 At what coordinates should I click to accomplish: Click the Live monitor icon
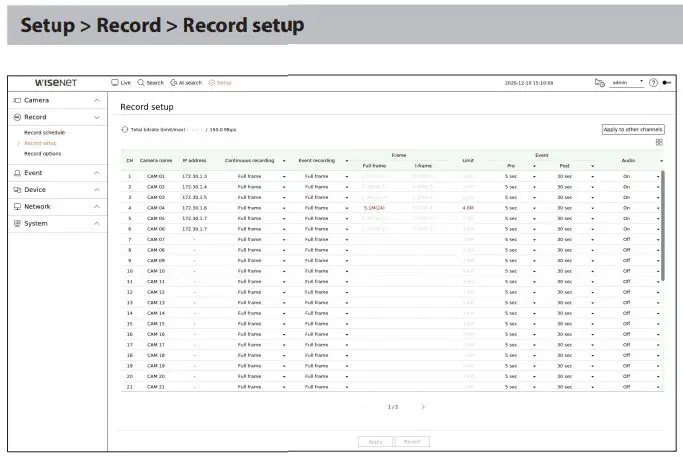115,82
